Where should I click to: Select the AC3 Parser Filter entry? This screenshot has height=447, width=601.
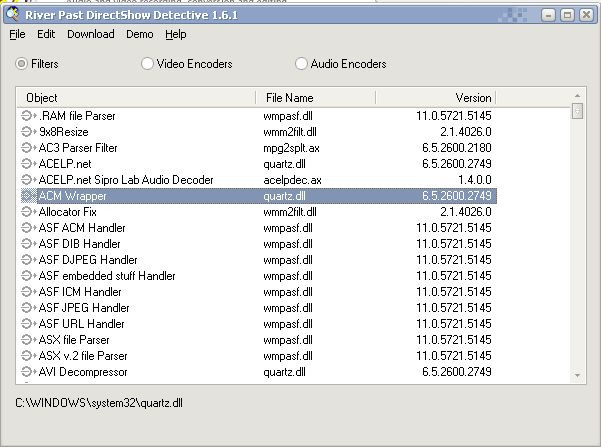coord(257,148)
